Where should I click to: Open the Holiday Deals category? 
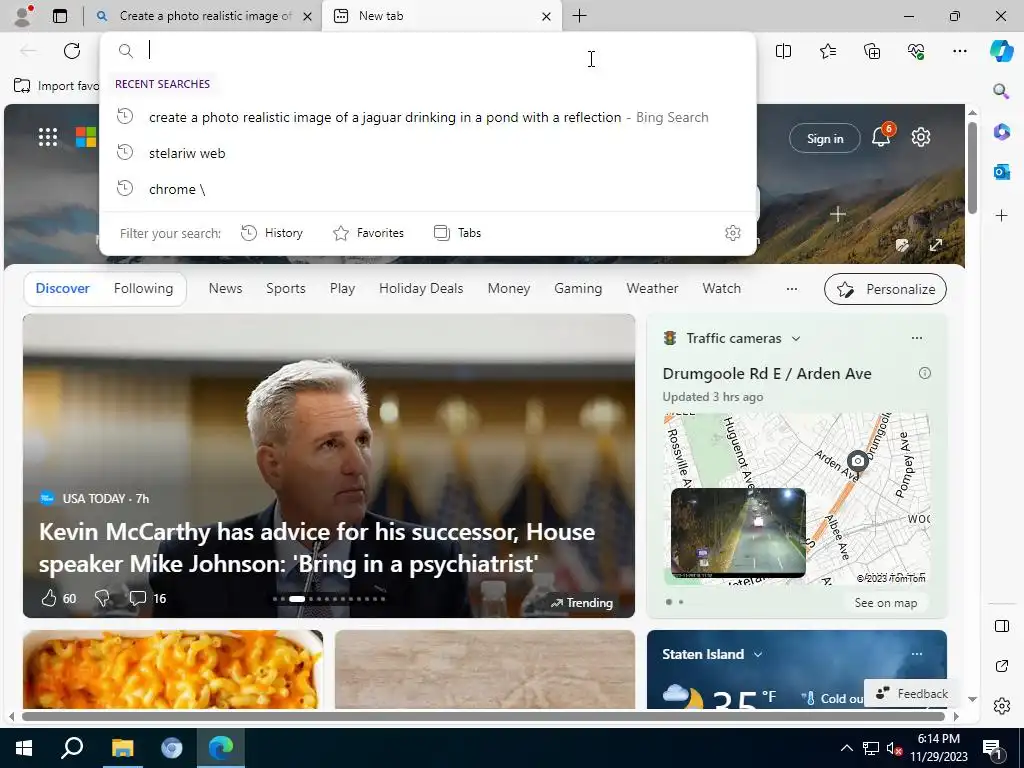(x=421, y=288)
